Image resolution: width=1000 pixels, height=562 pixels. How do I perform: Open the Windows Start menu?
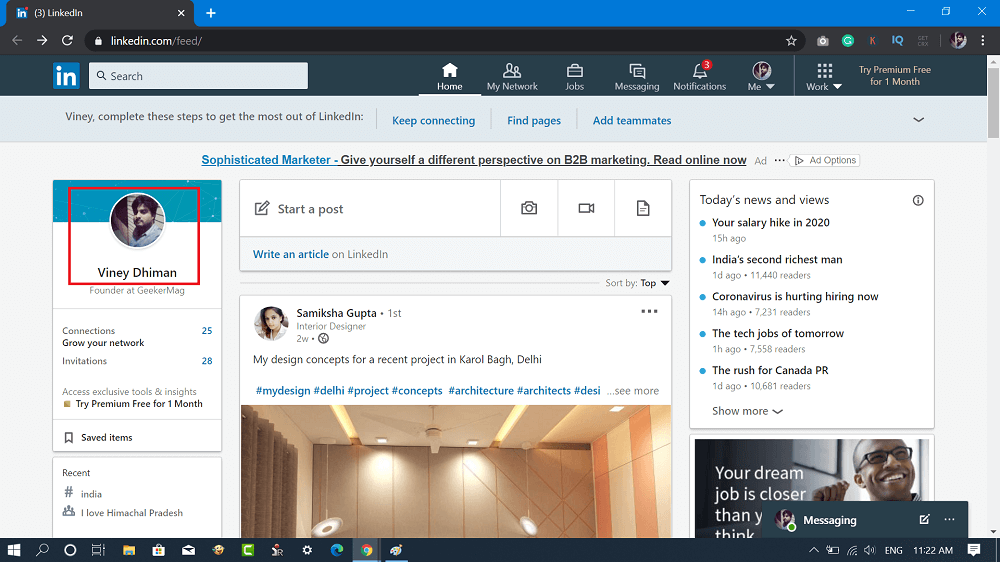tap(13, 550)
